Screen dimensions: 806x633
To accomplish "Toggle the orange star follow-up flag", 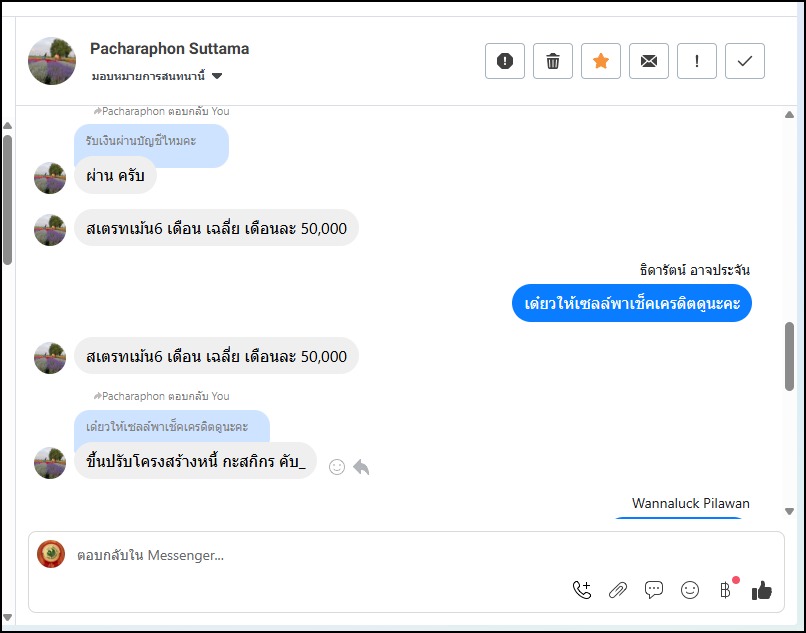I will coord(601,61).
